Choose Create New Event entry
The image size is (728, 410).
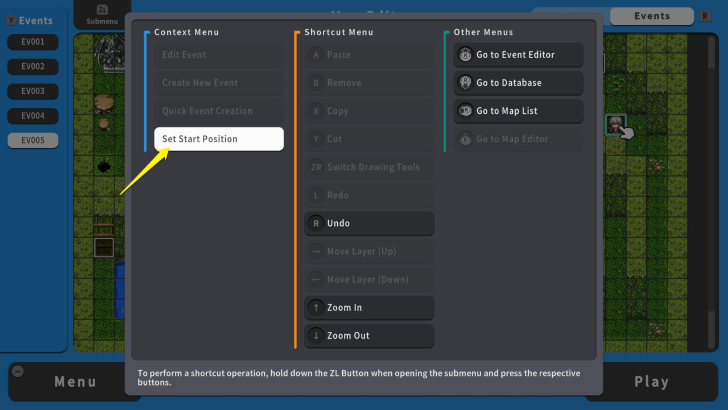219,83
